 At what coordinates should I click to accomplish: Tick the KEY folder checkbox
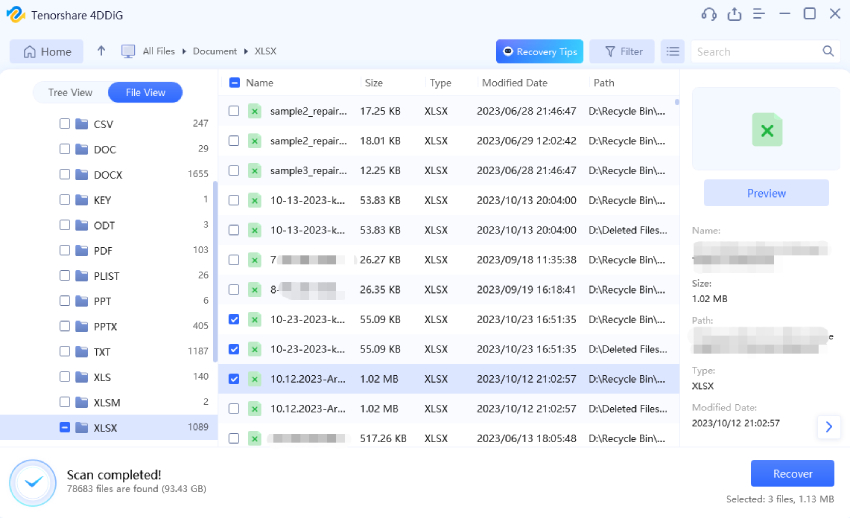(x=65, y=200)
